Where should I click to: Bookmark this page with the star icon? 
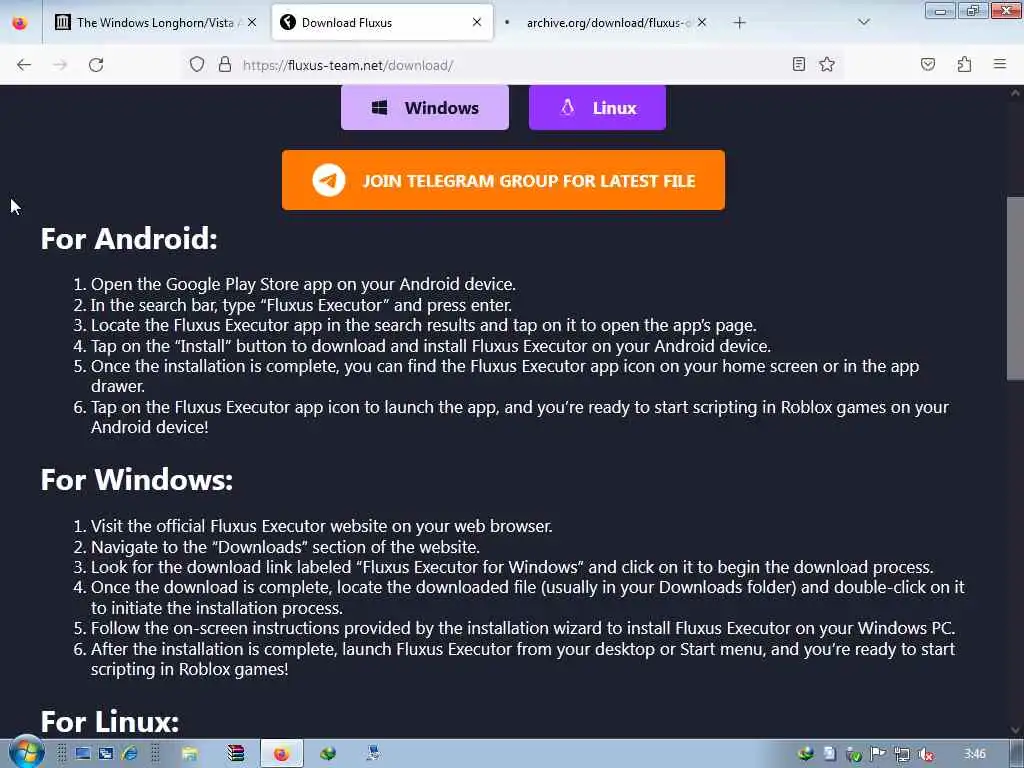827,64
